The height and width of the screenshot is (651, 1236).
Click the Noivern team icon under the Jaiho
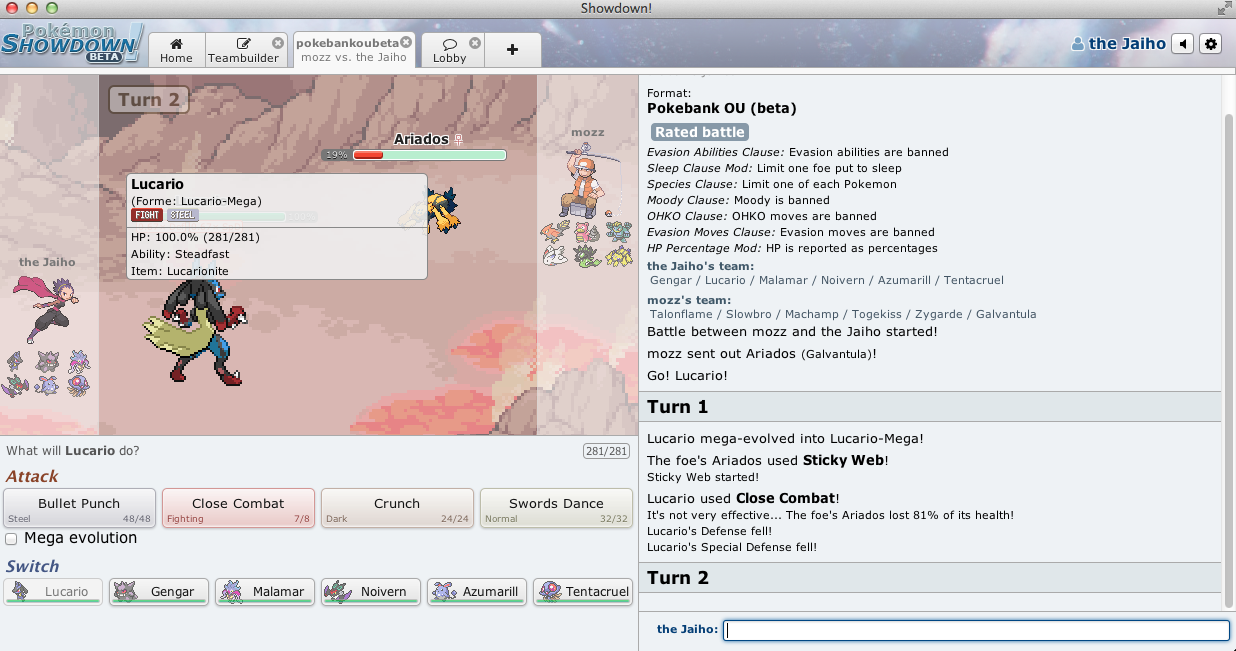tap(16, 385)
